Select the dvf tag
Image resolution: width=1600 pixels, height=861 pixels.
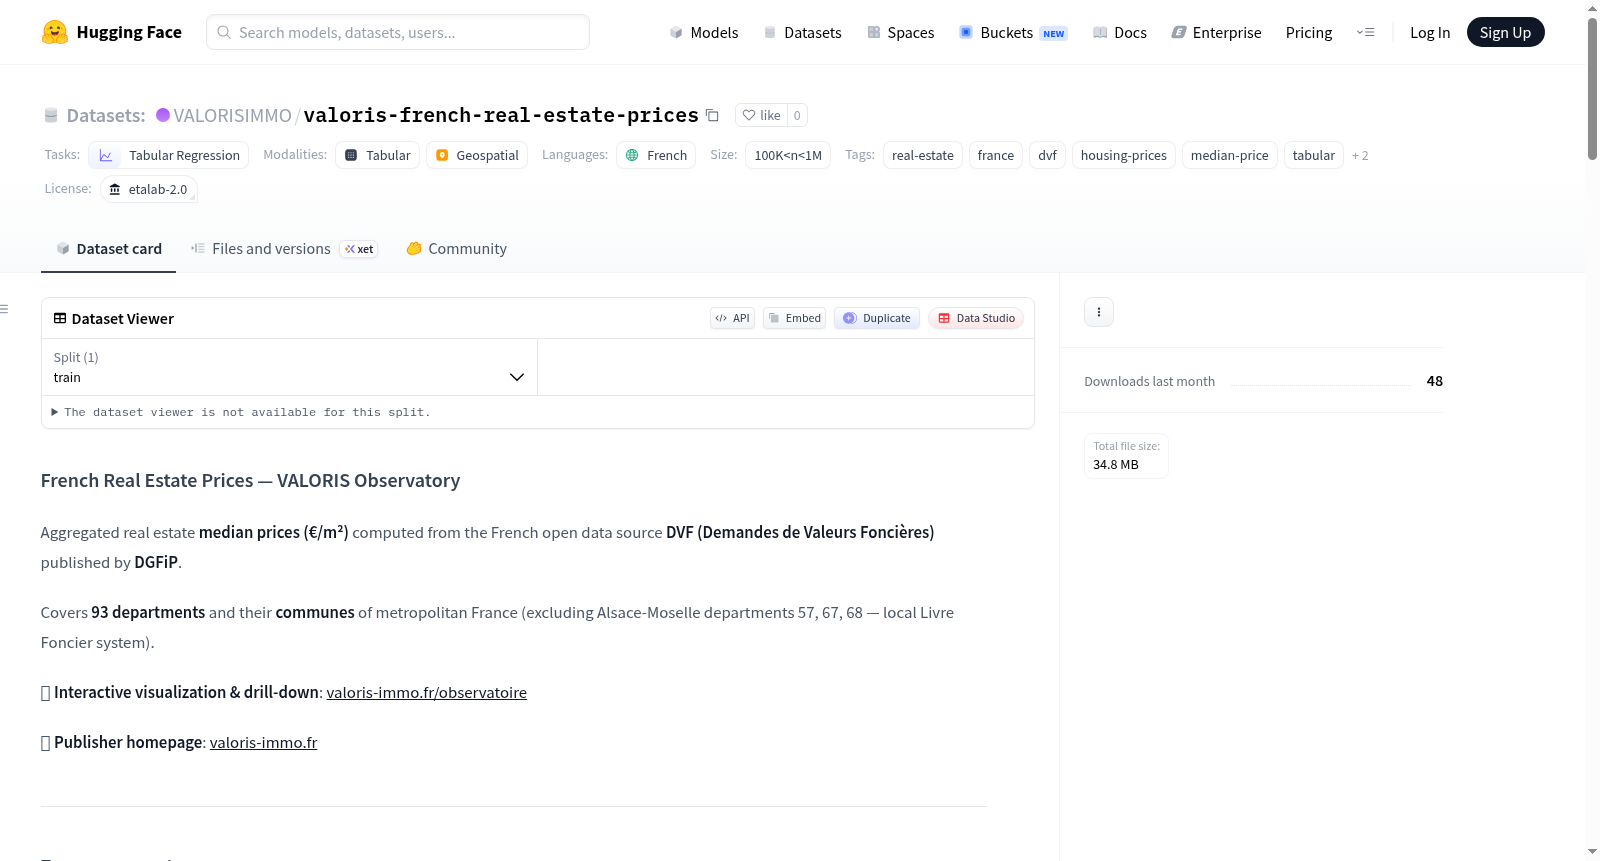coord(1047,155)
